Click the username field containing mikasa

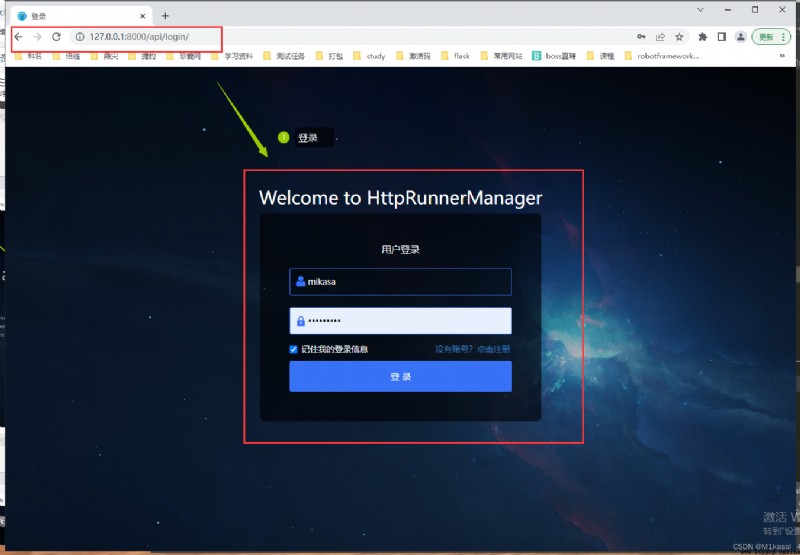click(401, 282)
